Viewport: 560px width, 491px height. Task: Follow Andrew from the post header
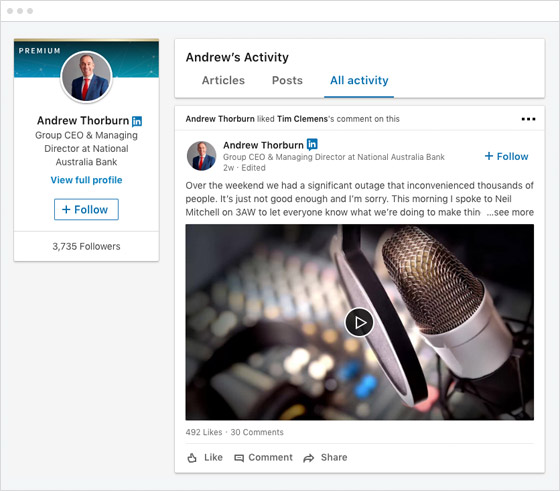click(506, 156)
